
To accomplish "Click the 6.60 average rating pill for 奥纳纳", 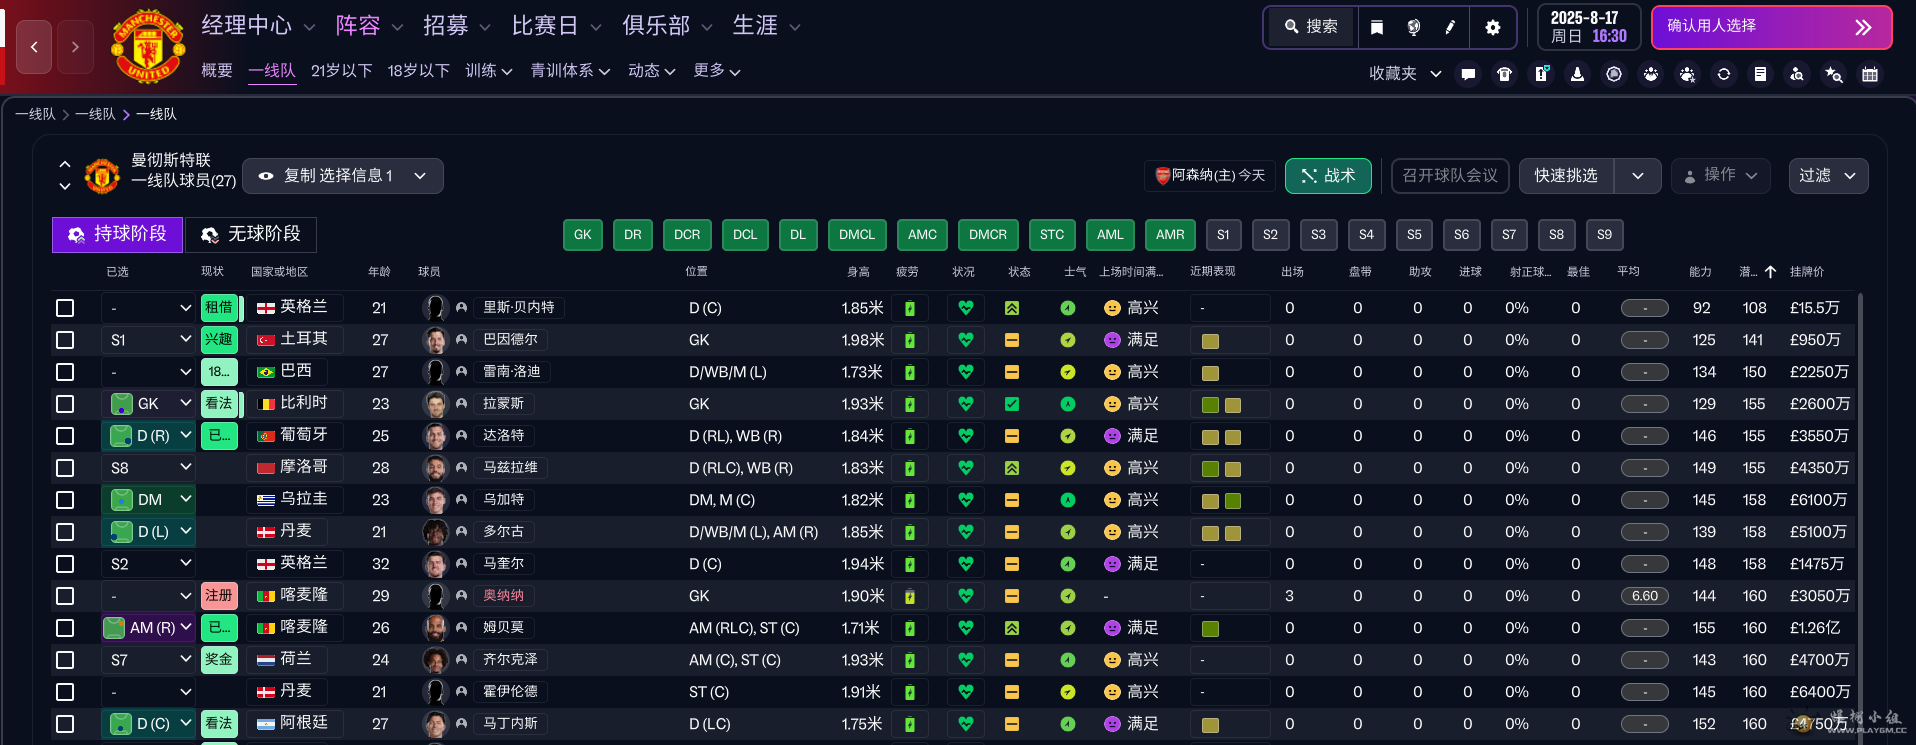I will tap(1645, 596).
